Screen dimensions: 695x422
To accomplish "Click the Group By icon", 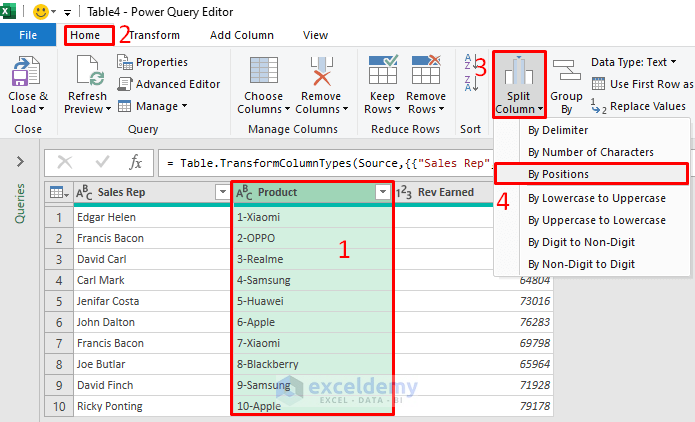I will click(x=566, y=71).
